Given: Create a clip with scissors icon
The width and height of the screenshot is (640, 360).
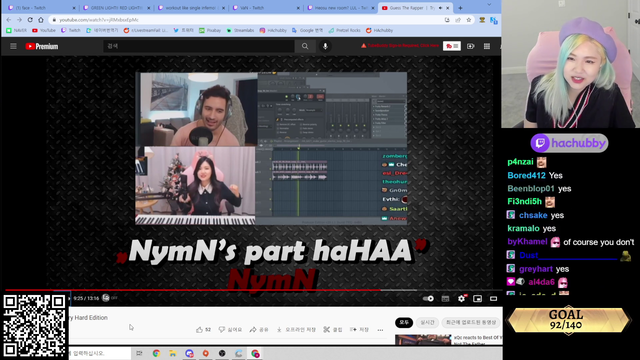Looking at the screenshot, I should pos(333,329).
